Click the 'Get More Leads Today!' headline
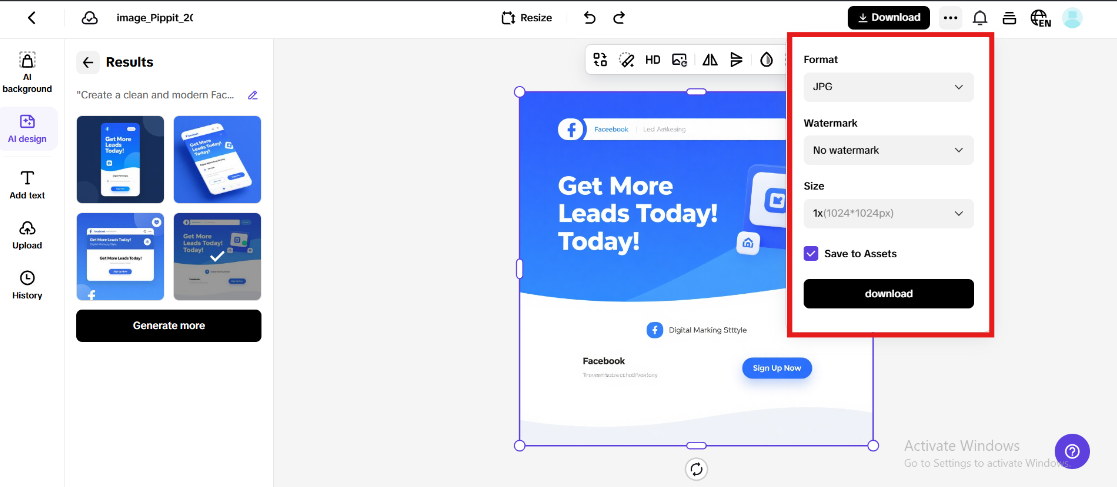 pos(638,214)
